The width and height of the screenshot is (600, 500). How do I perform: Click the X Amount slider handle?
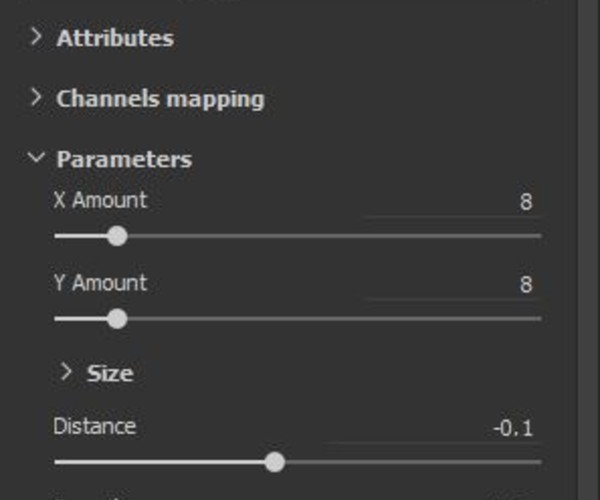coord(117,236)
